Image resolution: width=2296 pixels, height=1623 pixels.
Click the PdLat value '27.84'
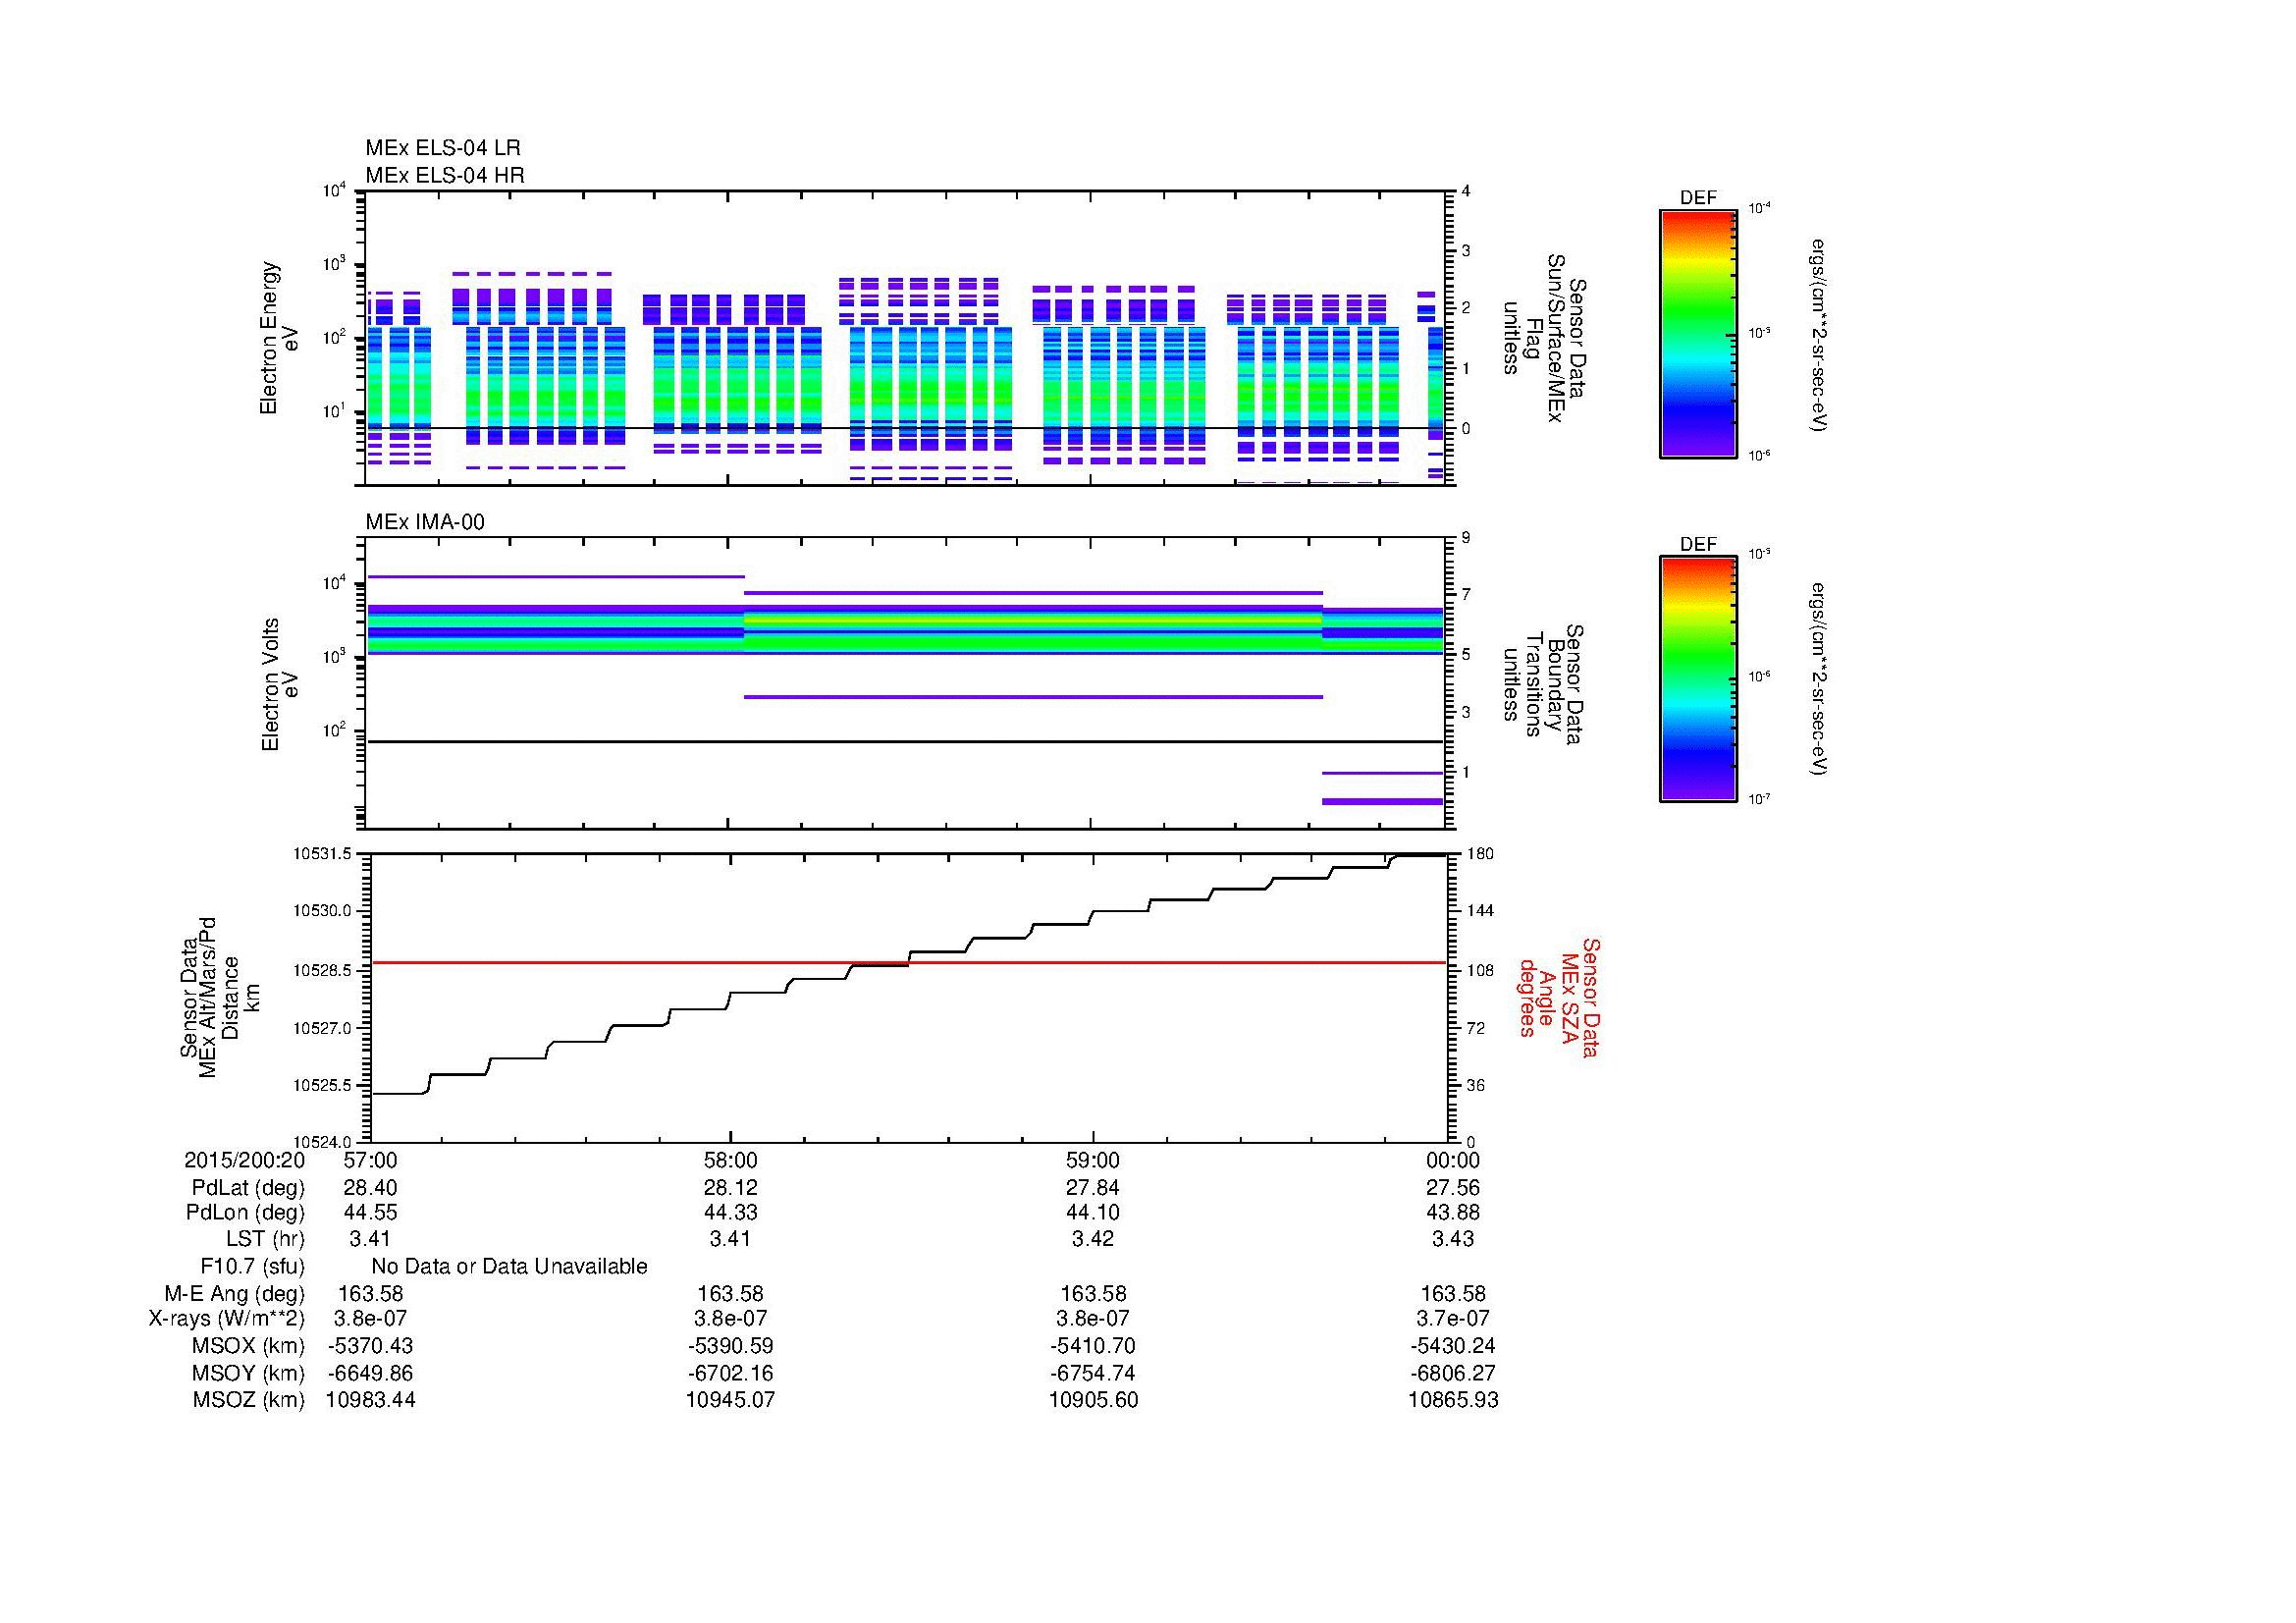(1093, 1188)
